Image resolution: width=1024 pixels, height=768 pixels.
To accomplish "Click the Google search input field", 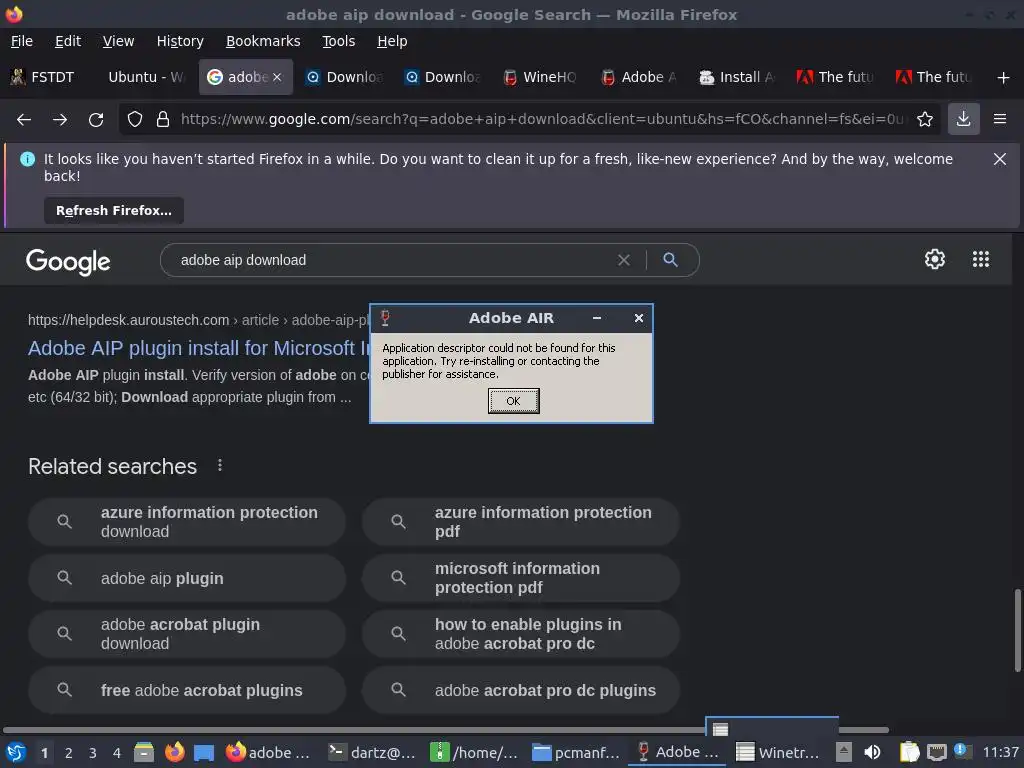I will click(395, 260).
